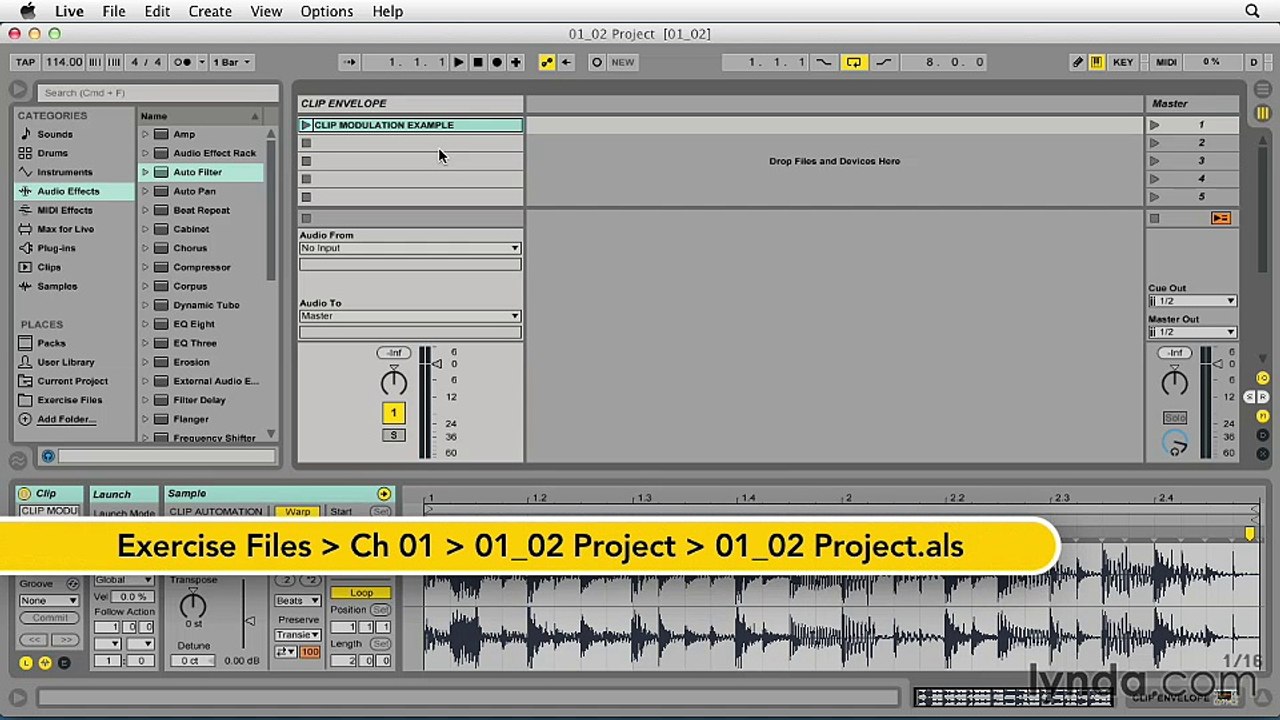This screenshot has width=1280, height=720.
Task: Select the Sounds category
Action: [55, 134]
